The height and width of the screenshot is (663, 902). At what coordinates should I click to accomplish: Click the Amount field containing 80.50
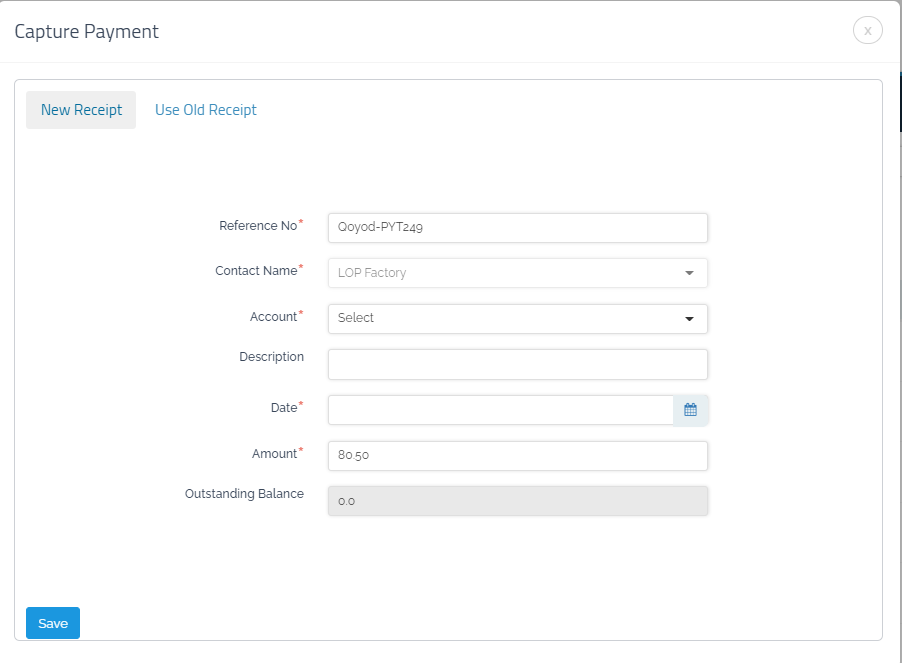(x=517, y=455)
